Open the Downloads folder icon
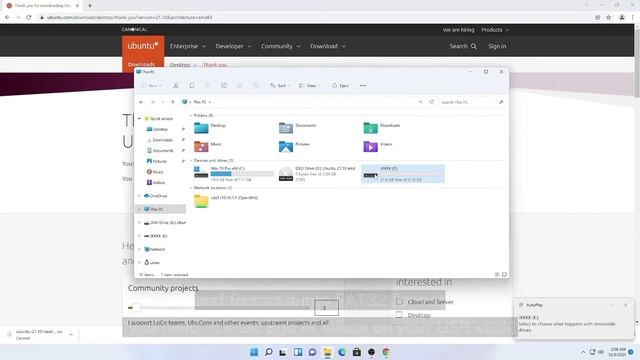 [371, 128]
